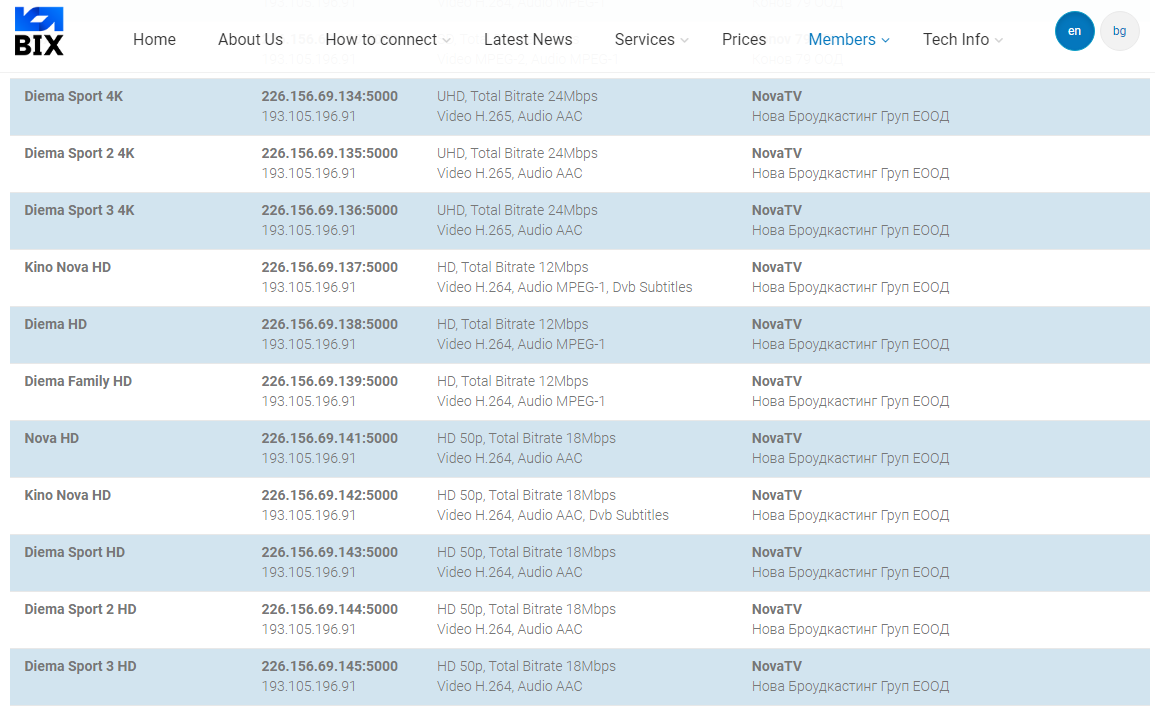Click UHD bitrate text for Diema Sport 2 4K
Image resolution: width=1155 pixels, height=712 pixels.
coord(517,153)
